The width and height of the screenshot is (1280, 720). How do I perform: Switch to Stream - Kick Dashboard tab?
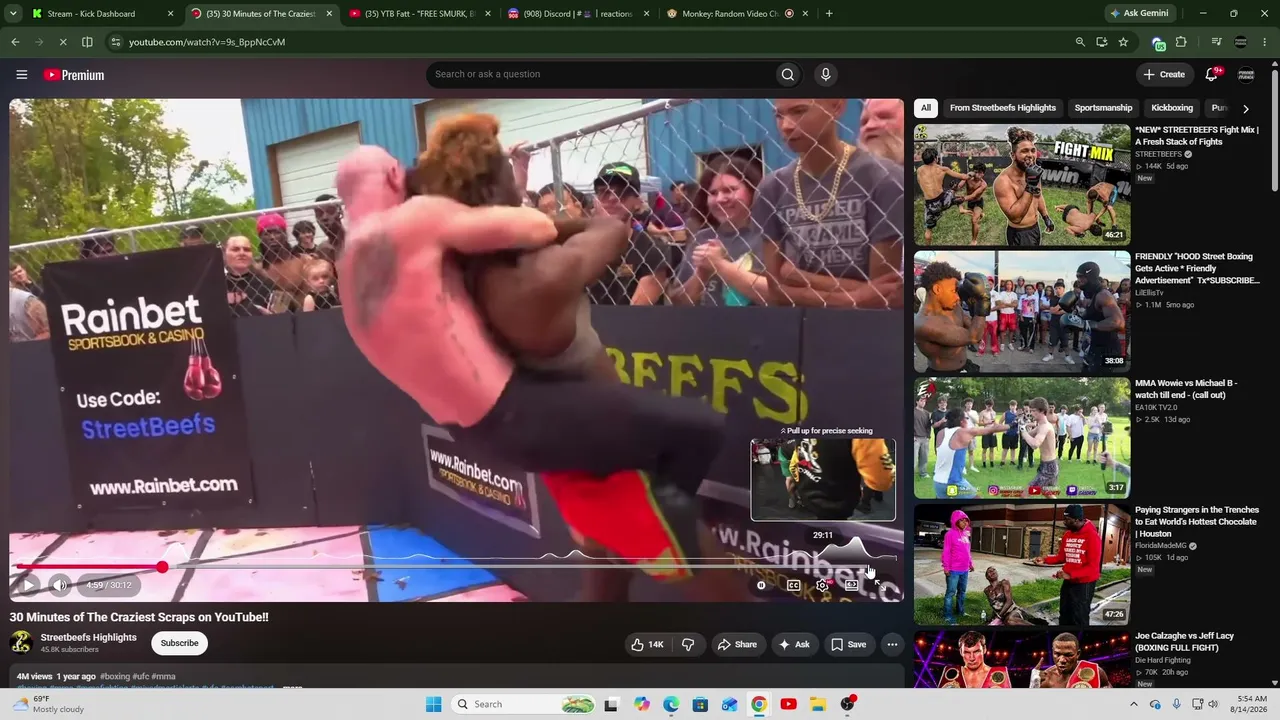pos(91,14)
